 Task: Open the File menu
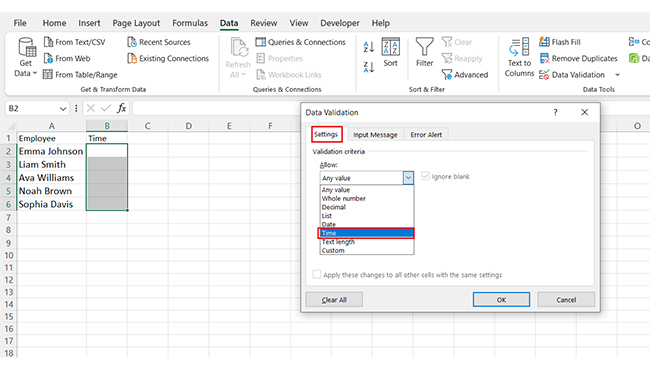tap(20, 23)
